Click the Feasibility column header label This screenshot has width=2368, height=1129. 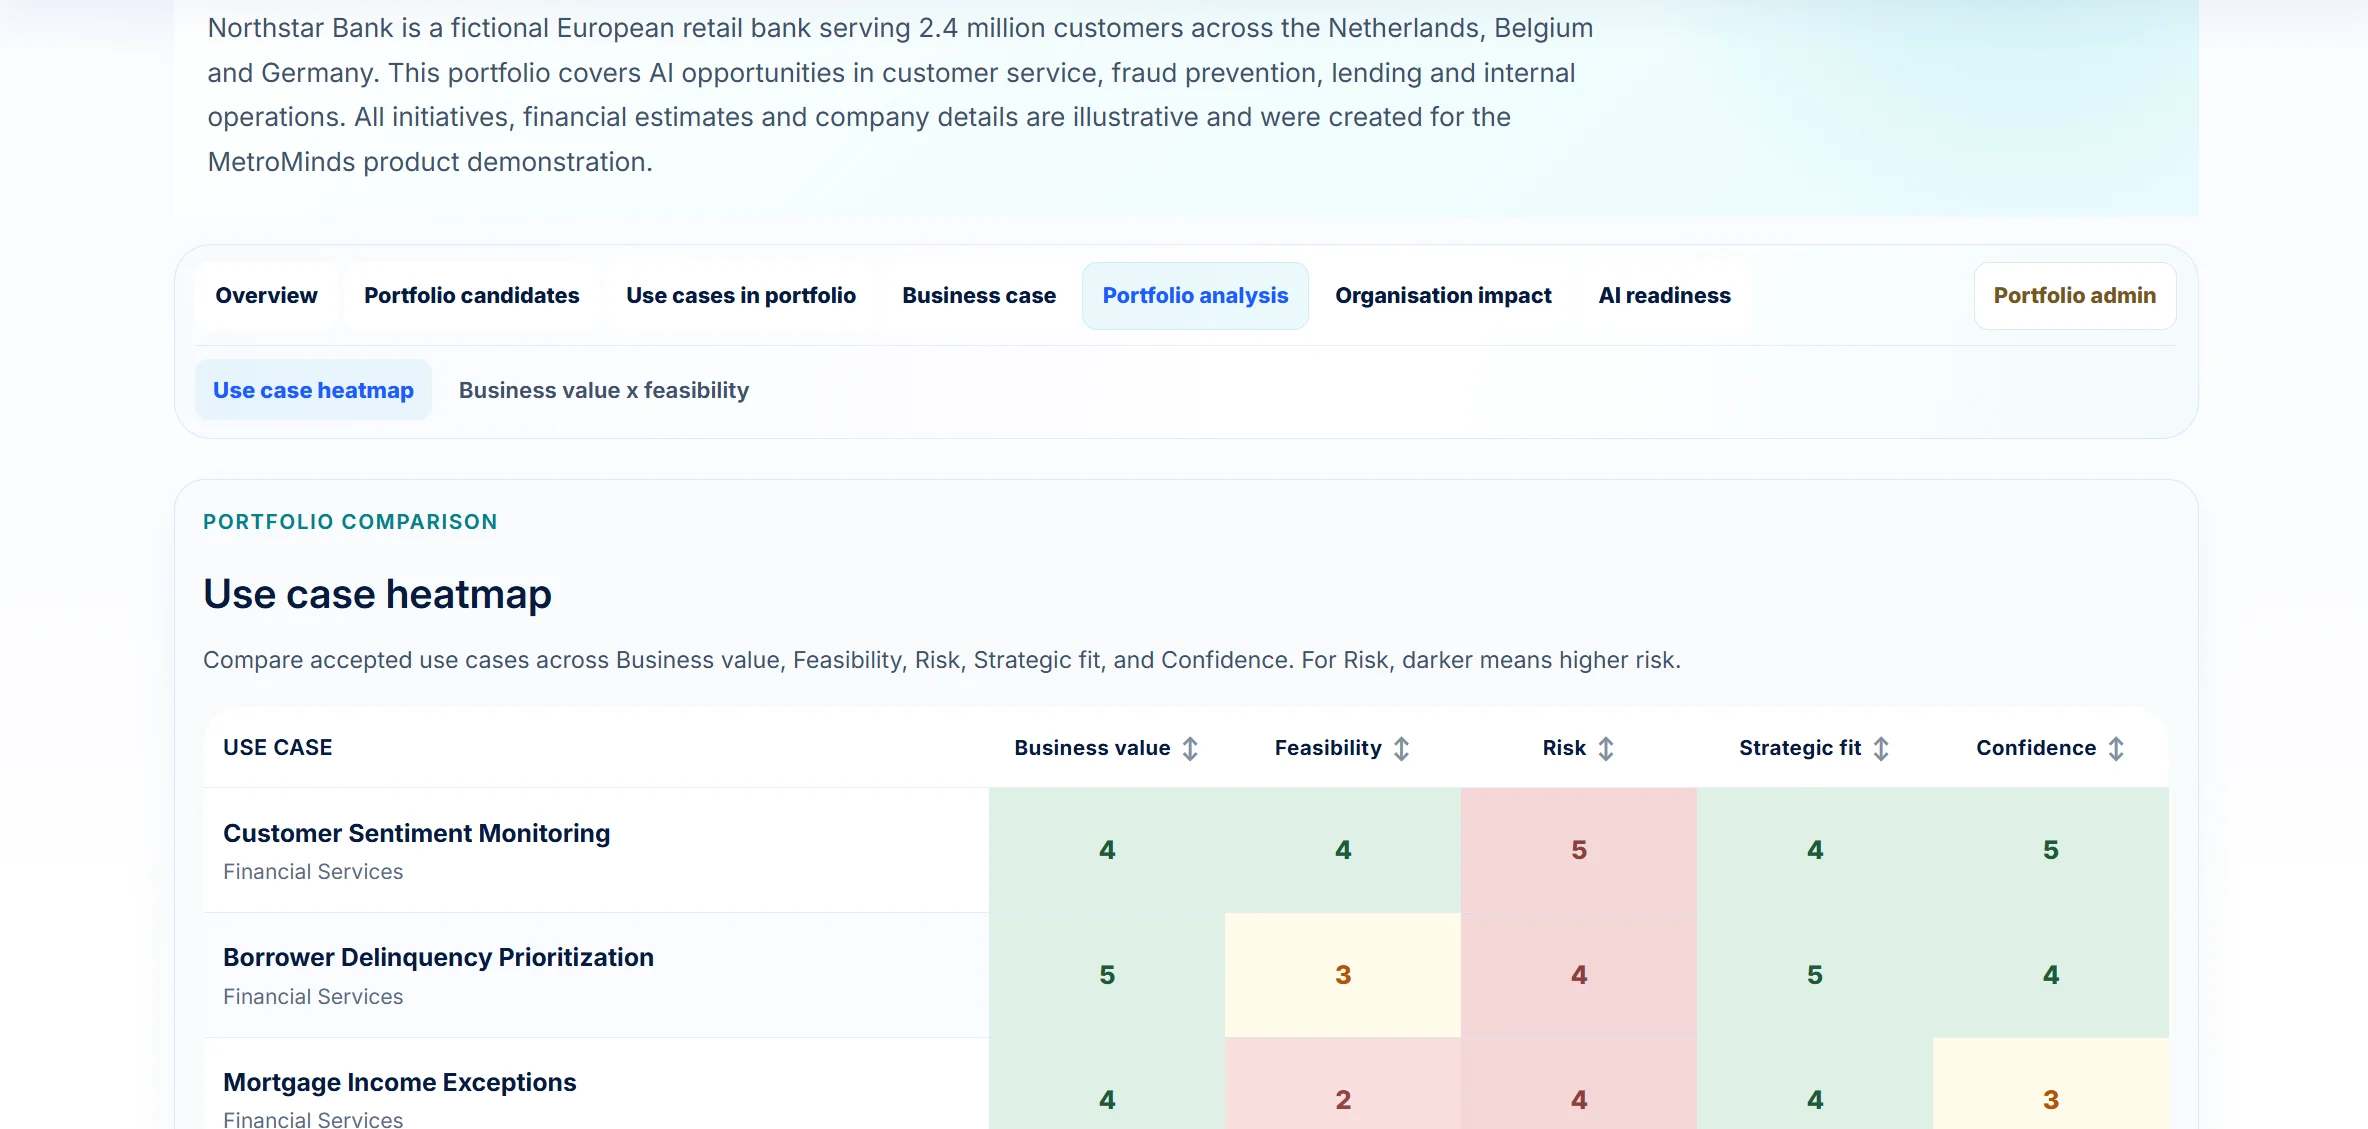pos(1328,748)
